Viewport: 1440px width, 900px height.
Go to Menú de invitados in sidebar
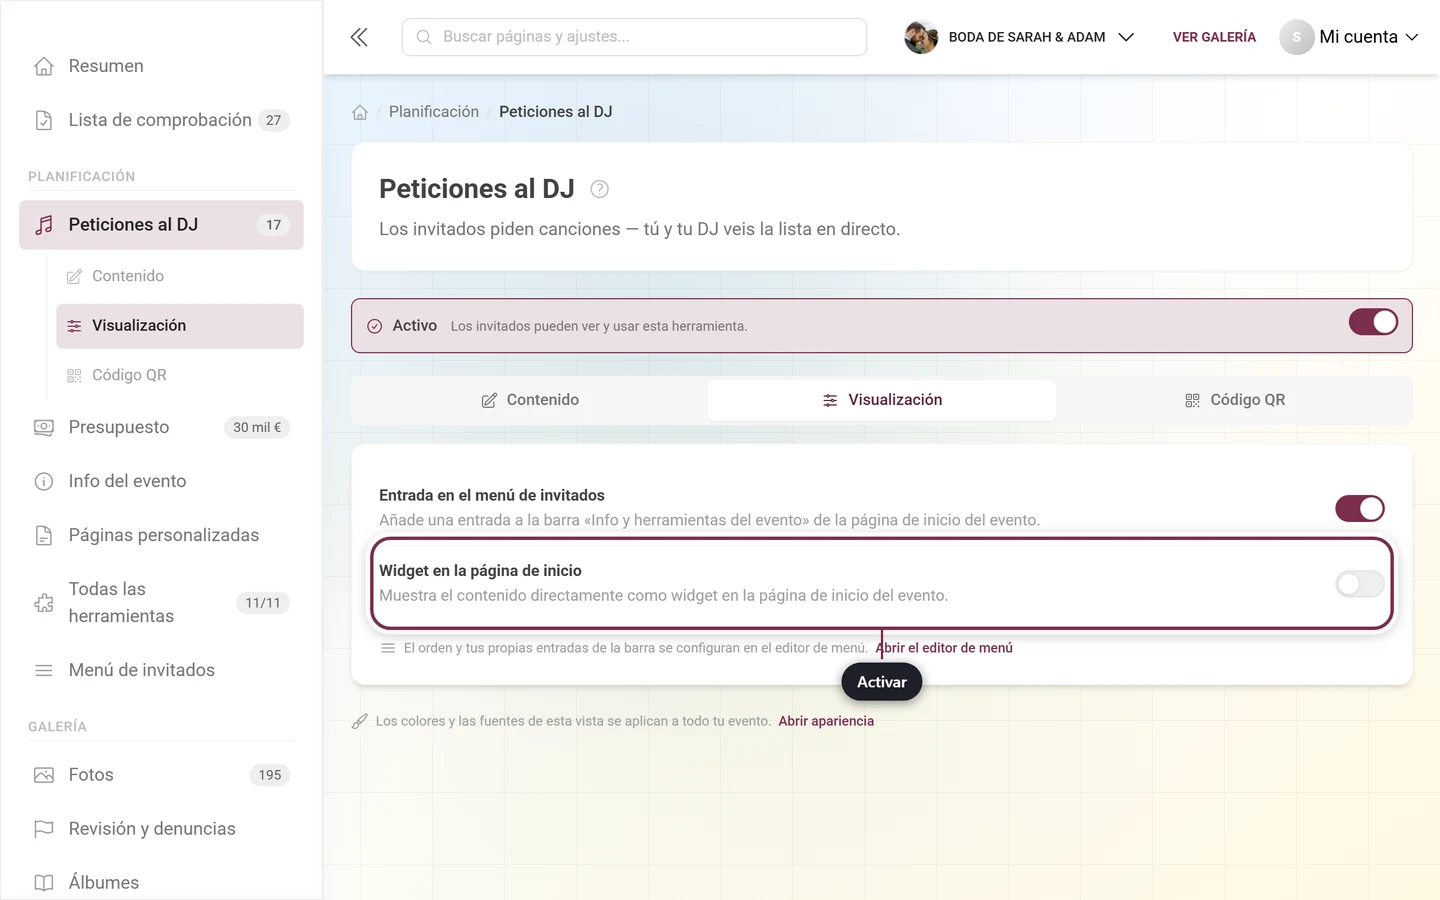point(161,670)
